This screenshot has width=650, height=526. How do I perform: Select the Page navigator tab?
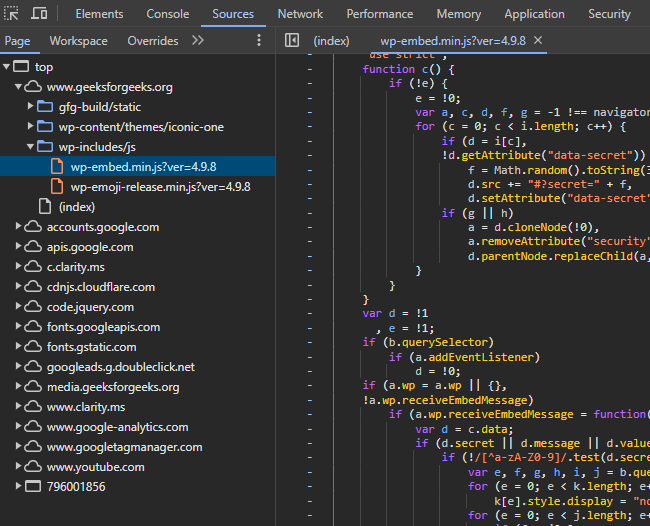pos(17,41)
